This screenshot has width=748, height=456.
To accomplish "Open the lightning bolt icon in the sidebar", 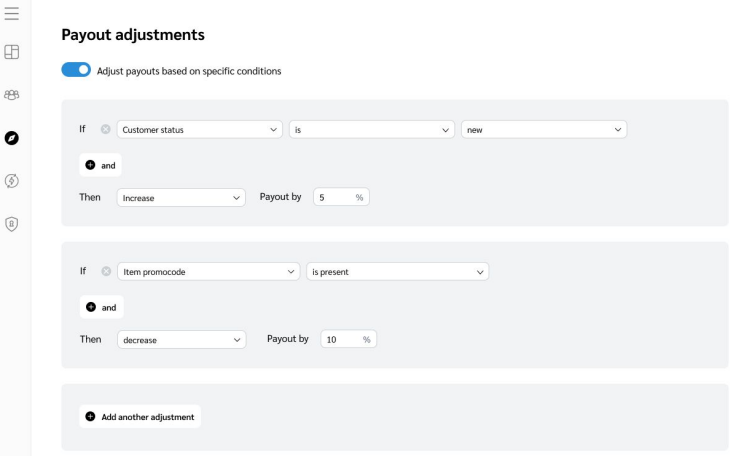I will (x=13, y=180).
